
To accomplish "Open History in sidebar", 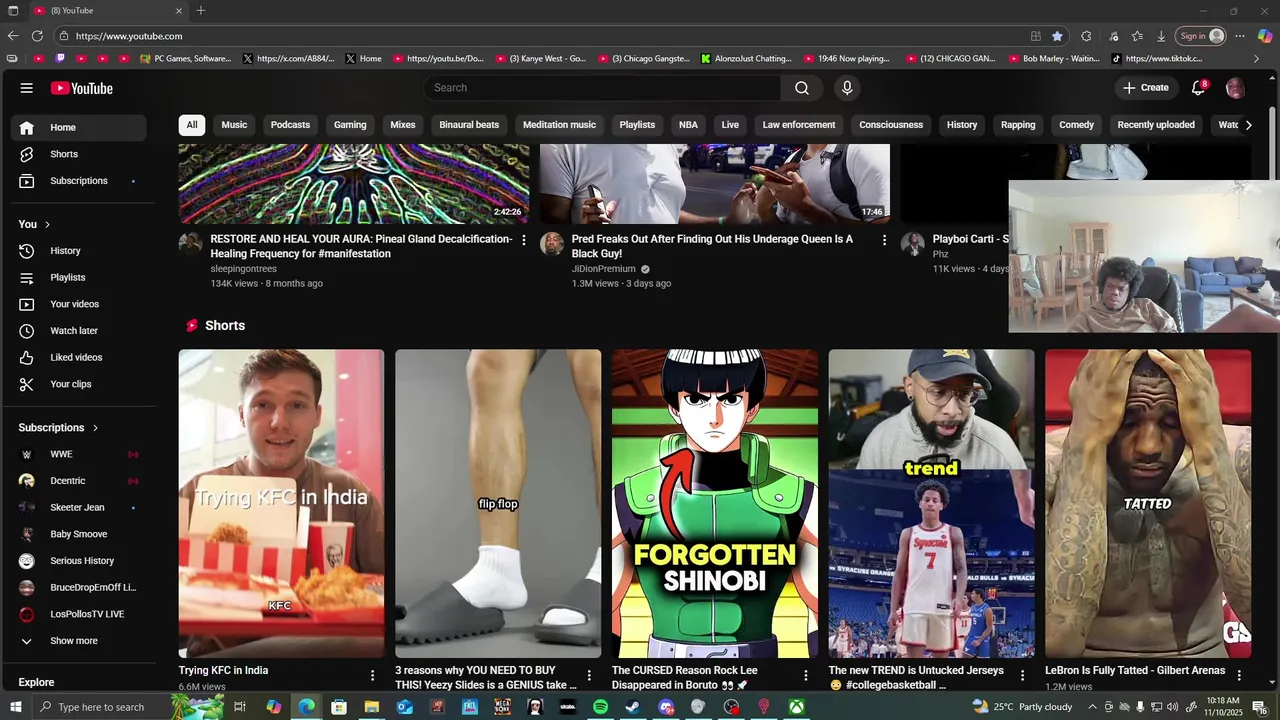I will (78, 251).
